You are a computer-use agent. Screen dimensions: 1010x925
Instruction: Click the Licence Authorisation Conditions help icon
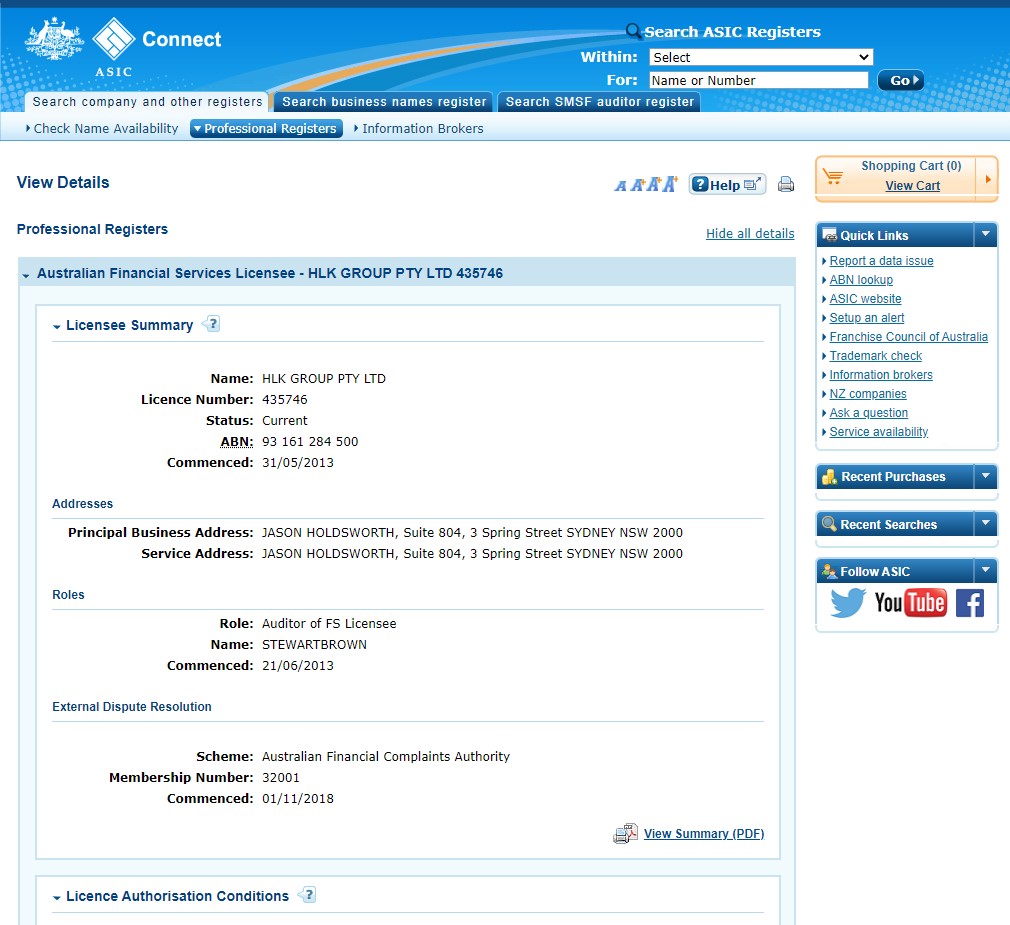tap(307, 895)
